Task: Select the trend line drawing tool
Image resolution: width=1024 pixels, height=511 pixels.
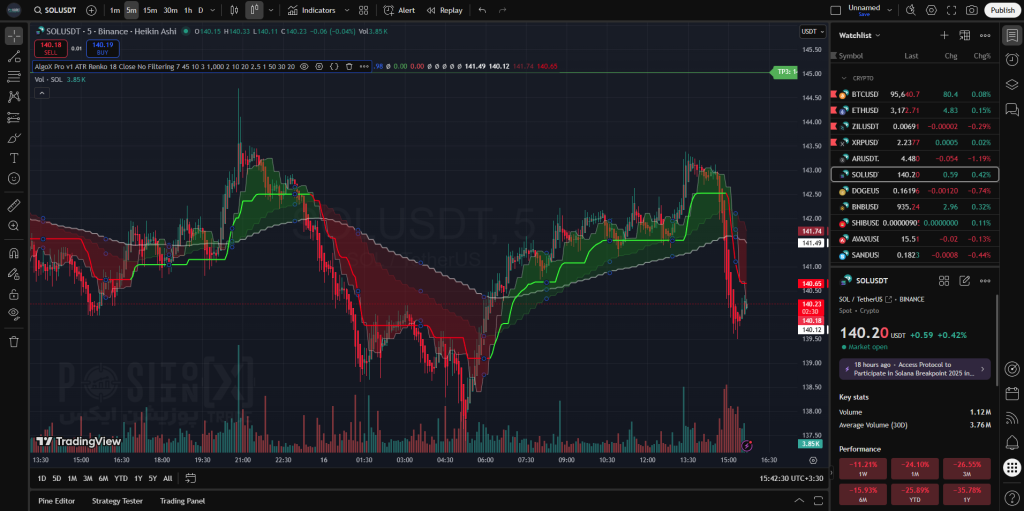Action: click(x=13, y=56)
